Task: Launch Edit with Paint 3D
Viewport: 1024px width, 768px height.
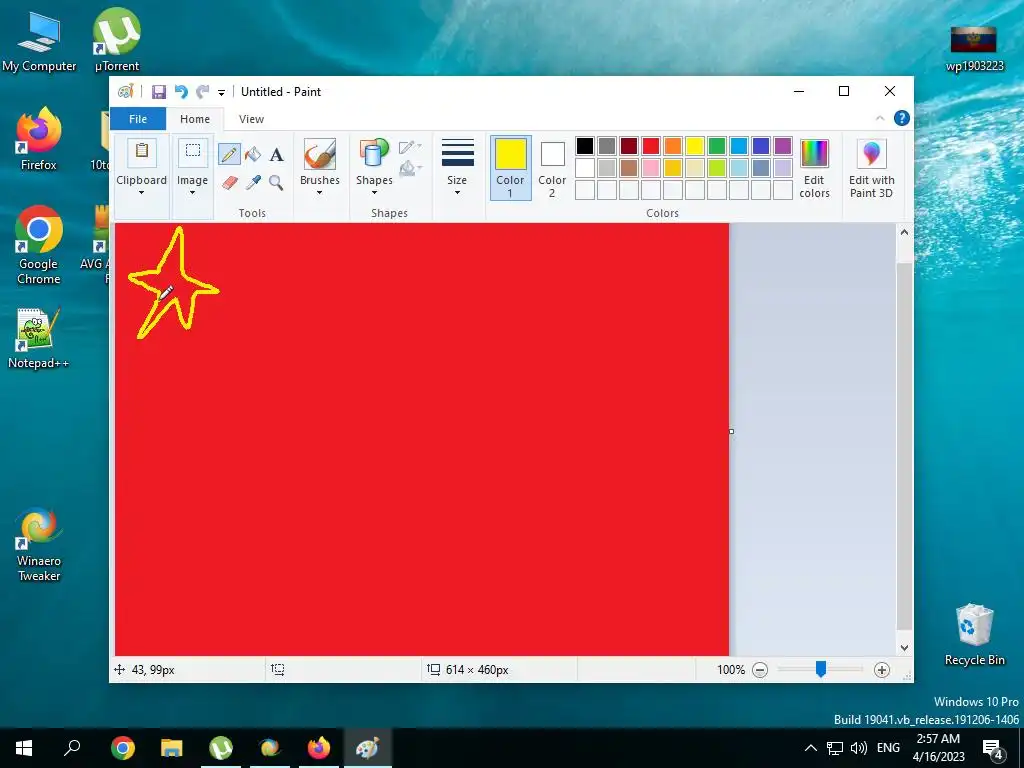Action: (x=871, y=168)
